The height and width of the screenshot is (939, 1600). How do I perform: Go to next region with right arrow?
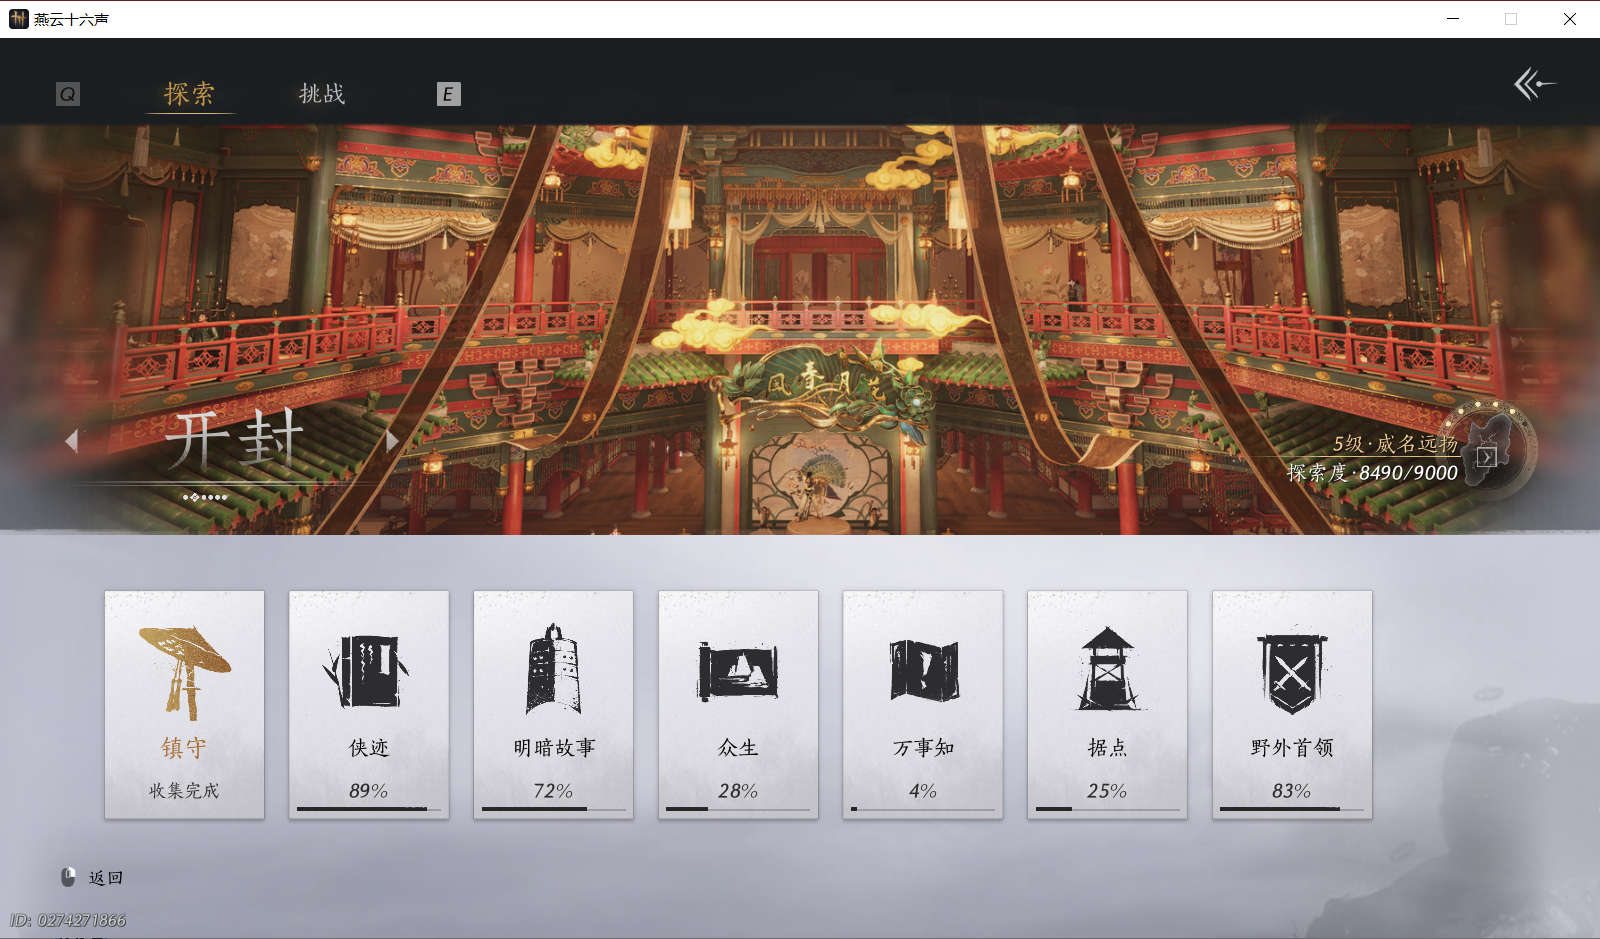coord(392,441)
